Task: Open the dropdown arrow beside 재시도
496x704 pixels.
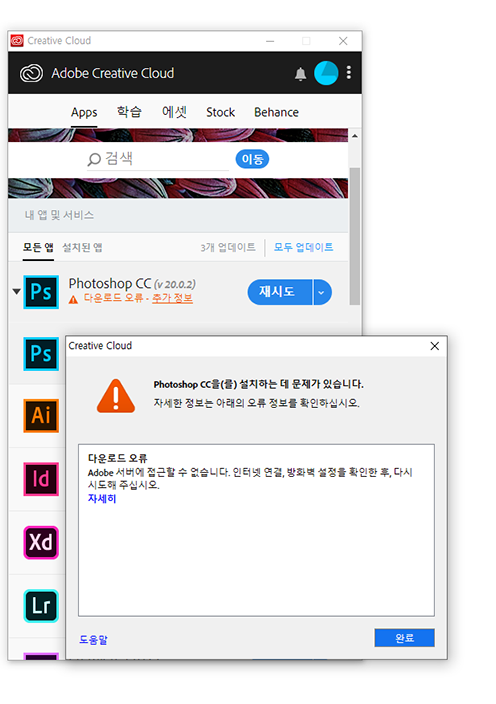Action: 322,292
